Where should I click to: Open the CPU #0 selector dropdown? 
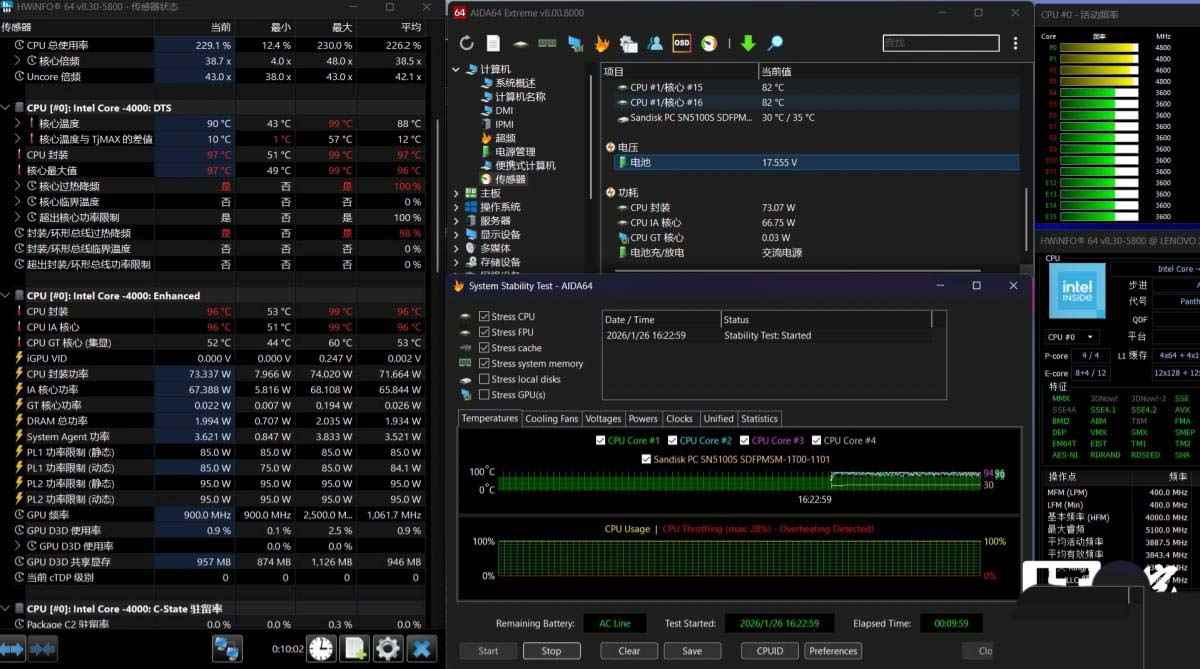(1071, 337)
